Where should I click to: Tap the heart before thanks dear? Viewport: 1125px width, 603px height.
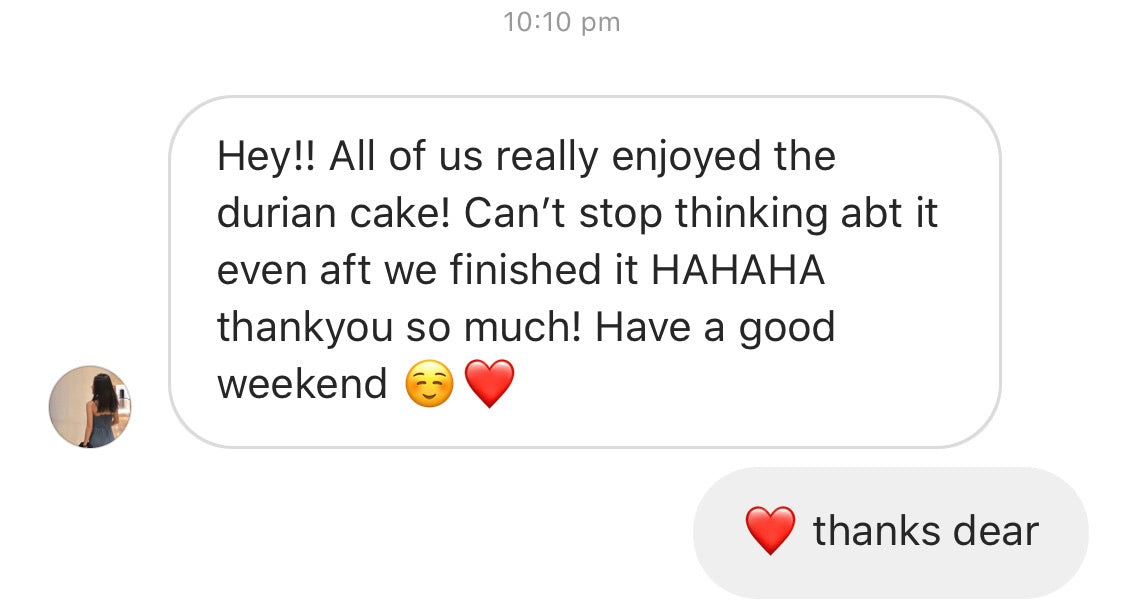771,530
